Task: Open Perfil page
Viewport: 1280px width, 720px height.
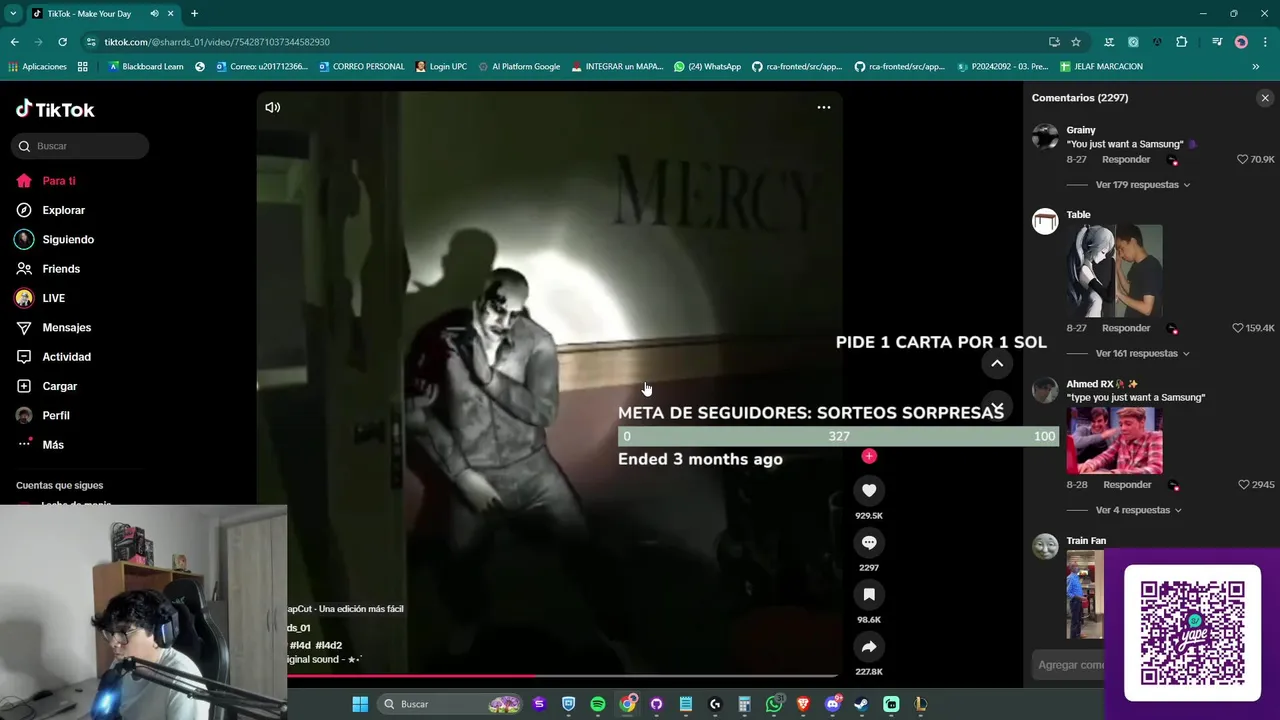Action: tap(56, 415)
